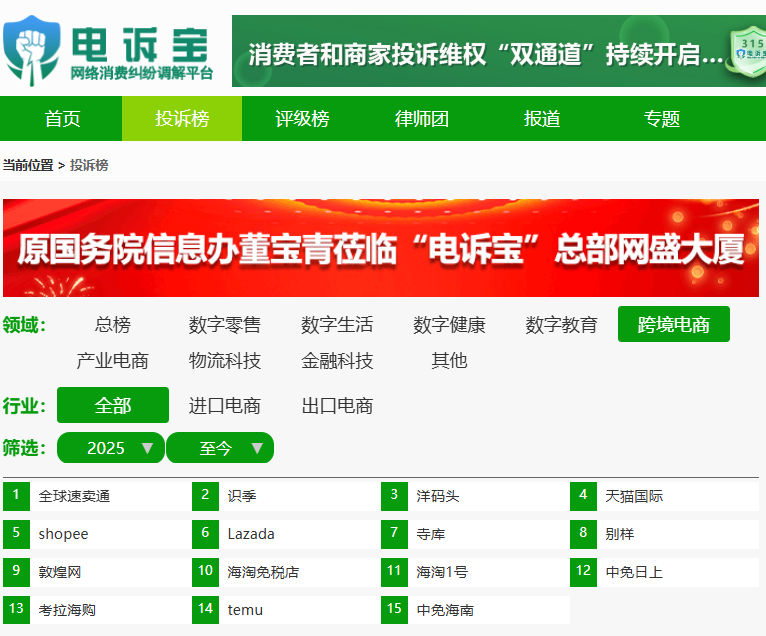Select the 物流科技 domain filter
The width and height of the screenshot is (766, 636).
(225, 360)
